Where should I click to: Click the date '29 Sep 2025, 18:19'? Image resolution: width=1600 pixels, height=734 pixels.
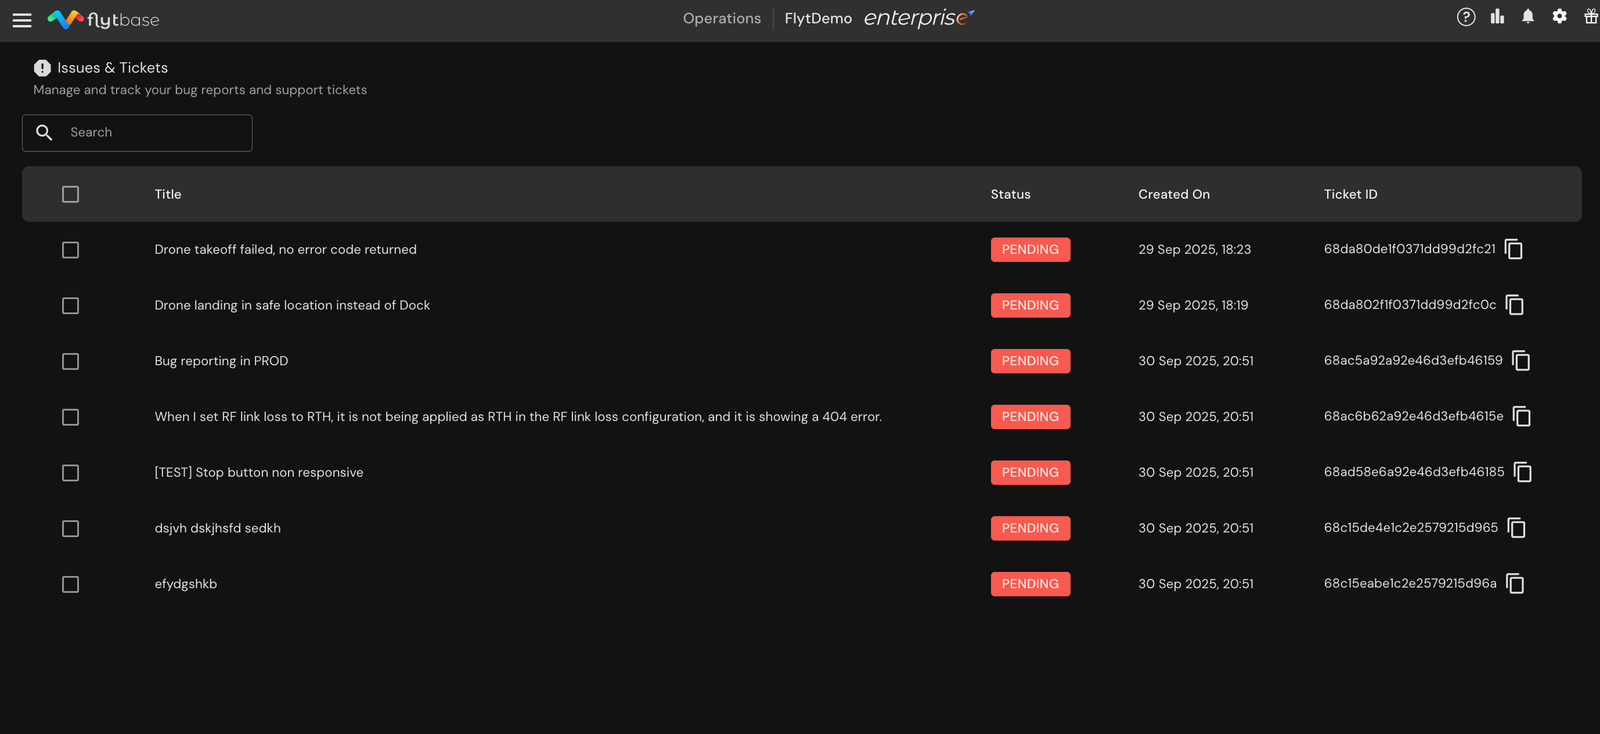pos(1193,305)
